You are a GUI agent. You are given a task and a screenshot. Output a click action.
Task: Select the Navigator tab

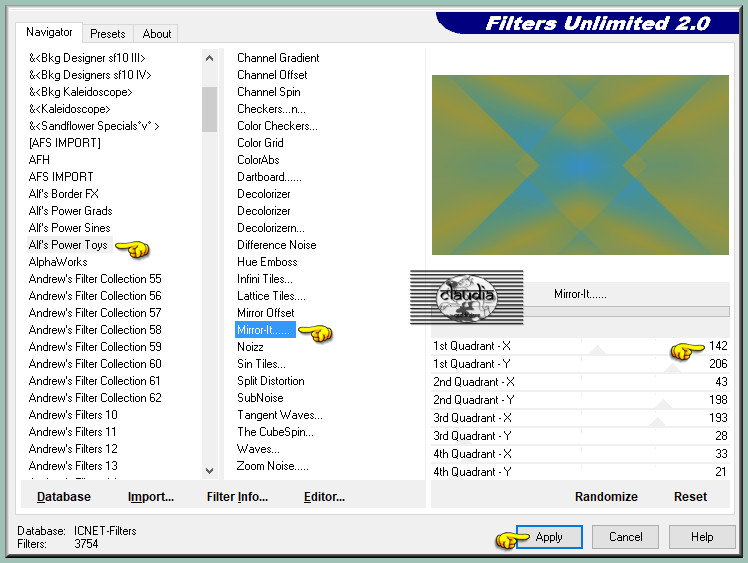(x=49, y=32)
